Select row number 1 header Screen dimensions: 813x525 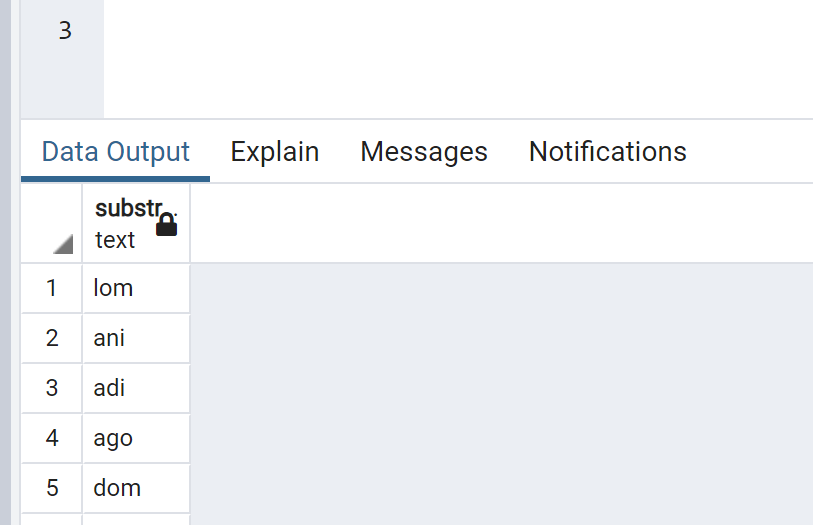[51, 288]
